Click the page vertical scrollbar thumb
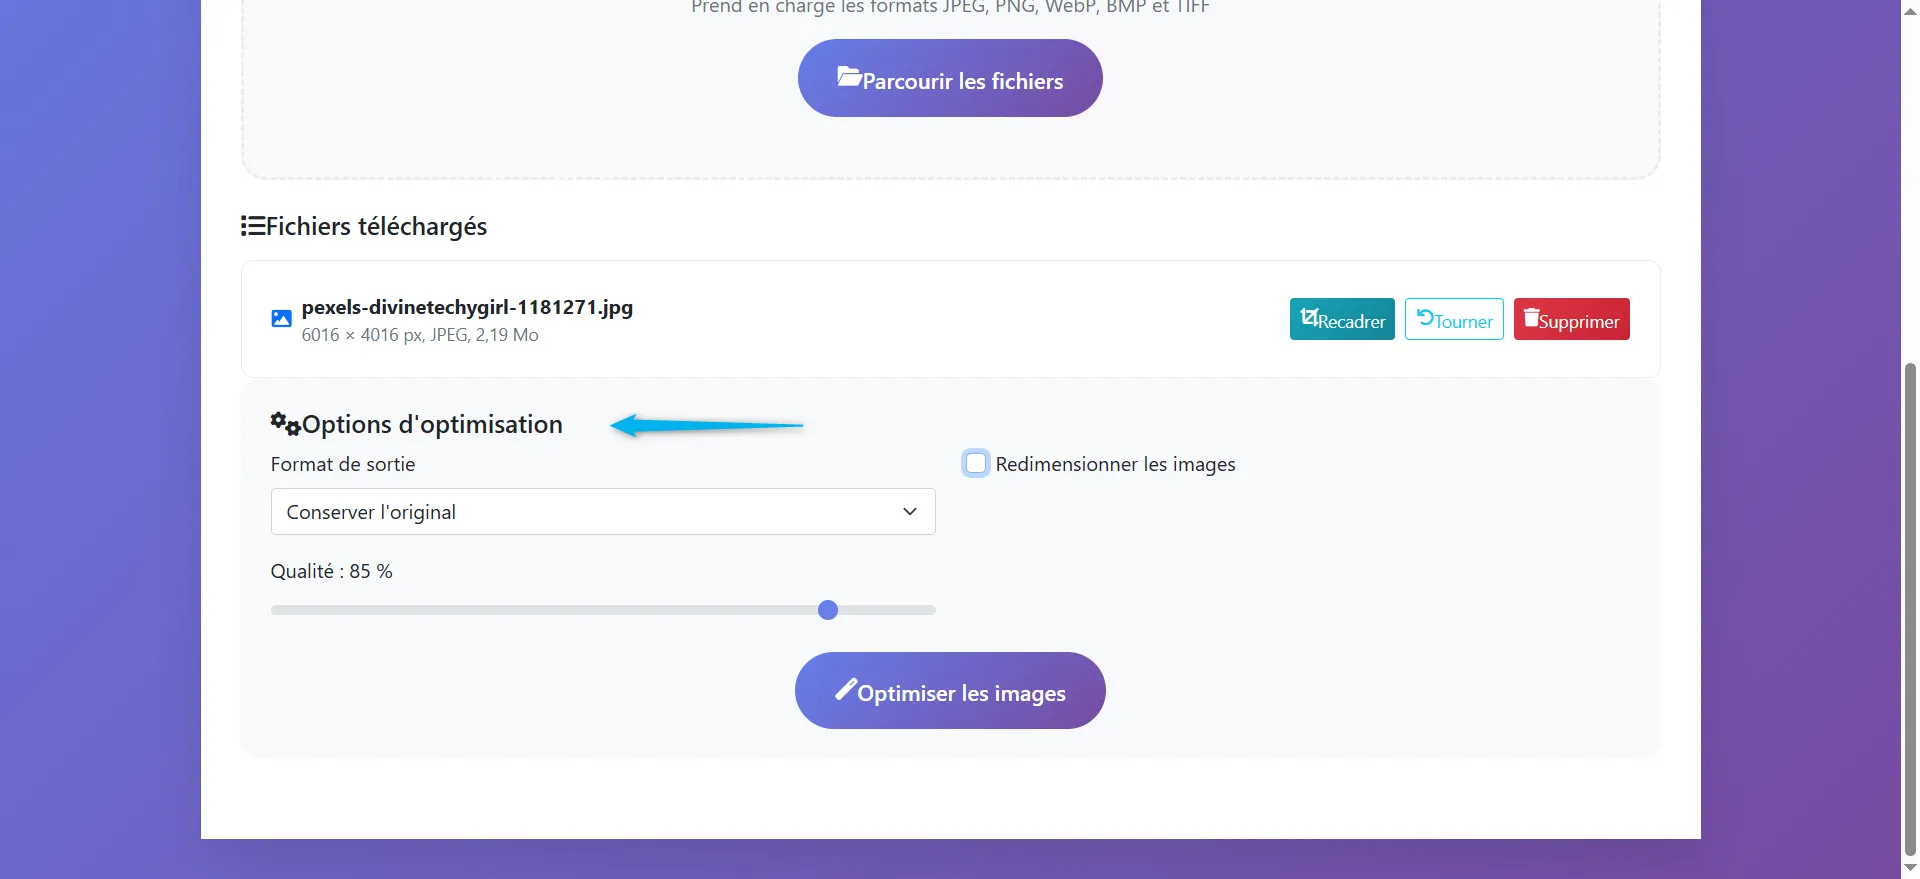The height and width of the screenshot is (879, 1920). click(1910, 610)
